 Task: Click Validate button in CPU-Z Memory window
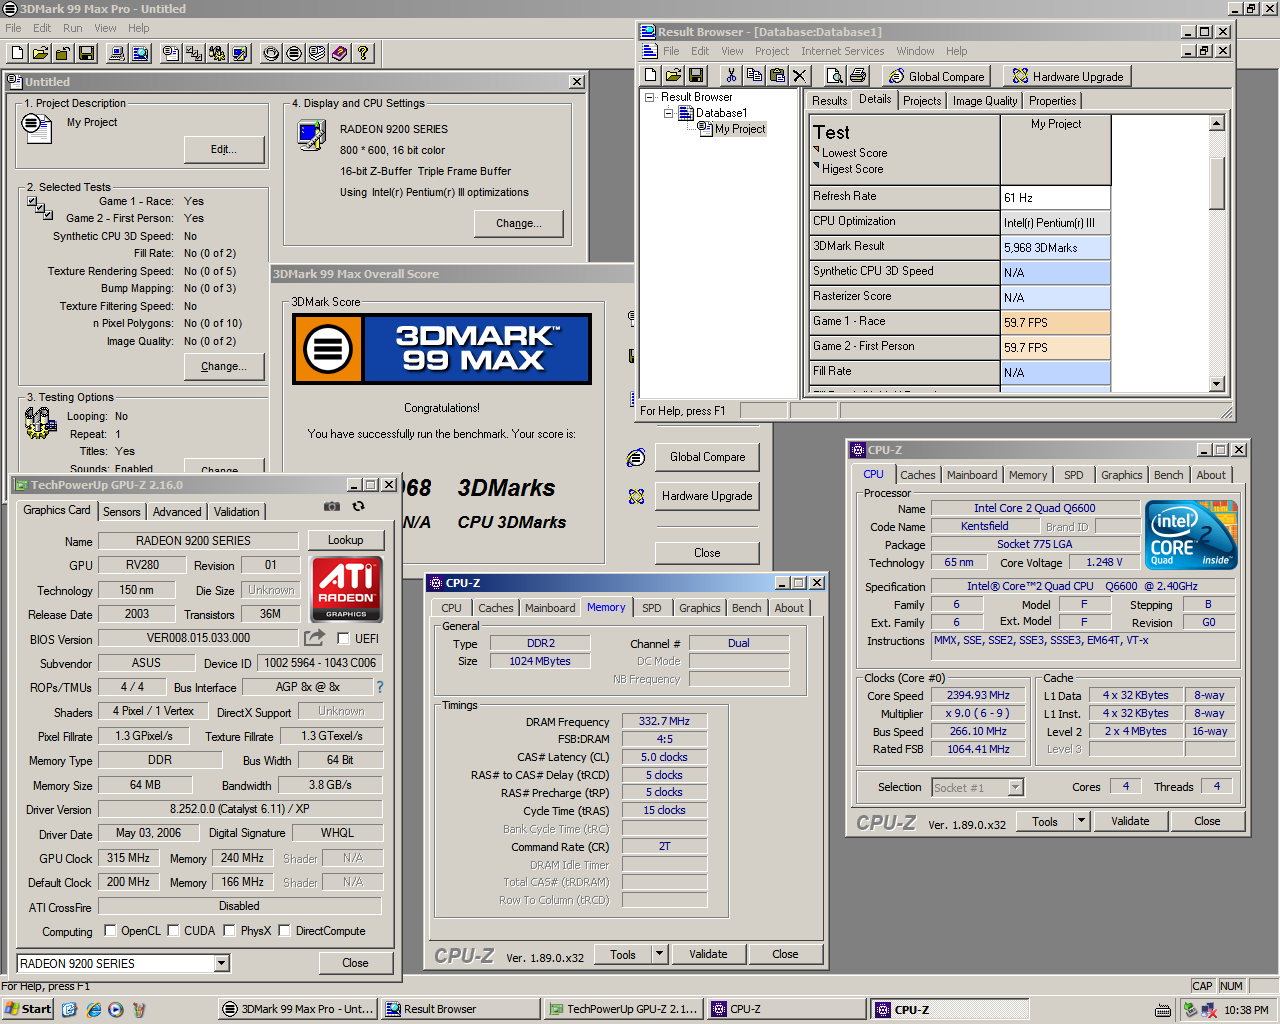pos(708,954)
